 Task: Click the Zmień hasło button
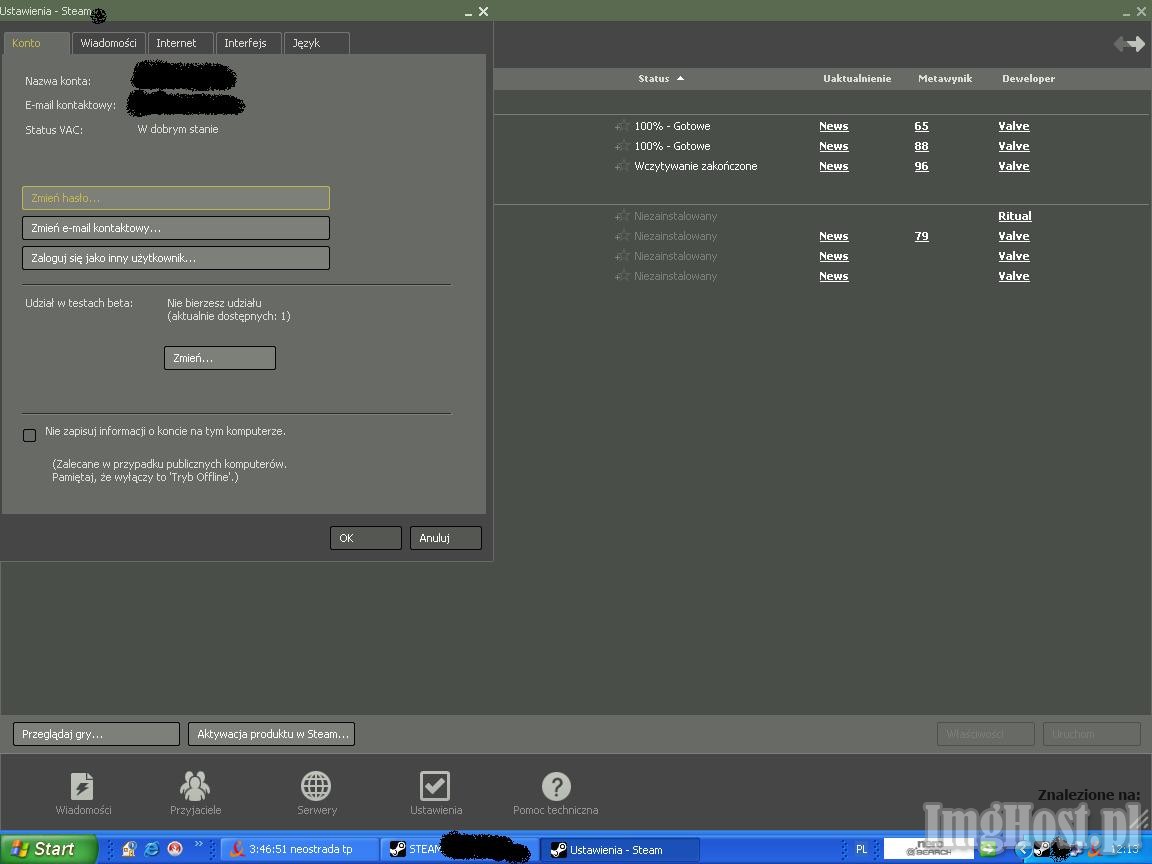tap(176, 198)
